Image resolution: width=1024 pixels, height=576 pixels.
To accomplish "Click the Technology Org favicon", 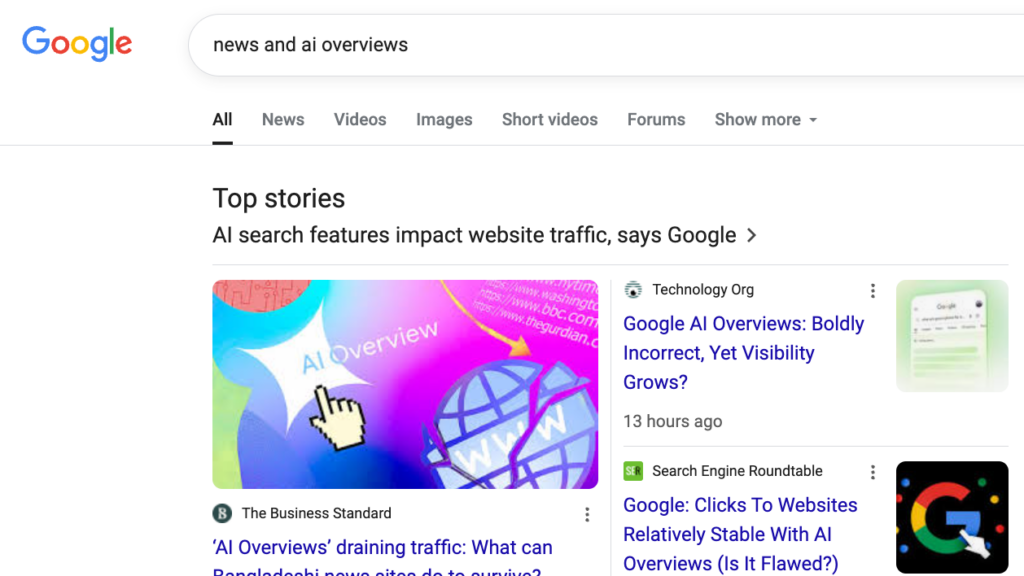I will coord(633,289).
